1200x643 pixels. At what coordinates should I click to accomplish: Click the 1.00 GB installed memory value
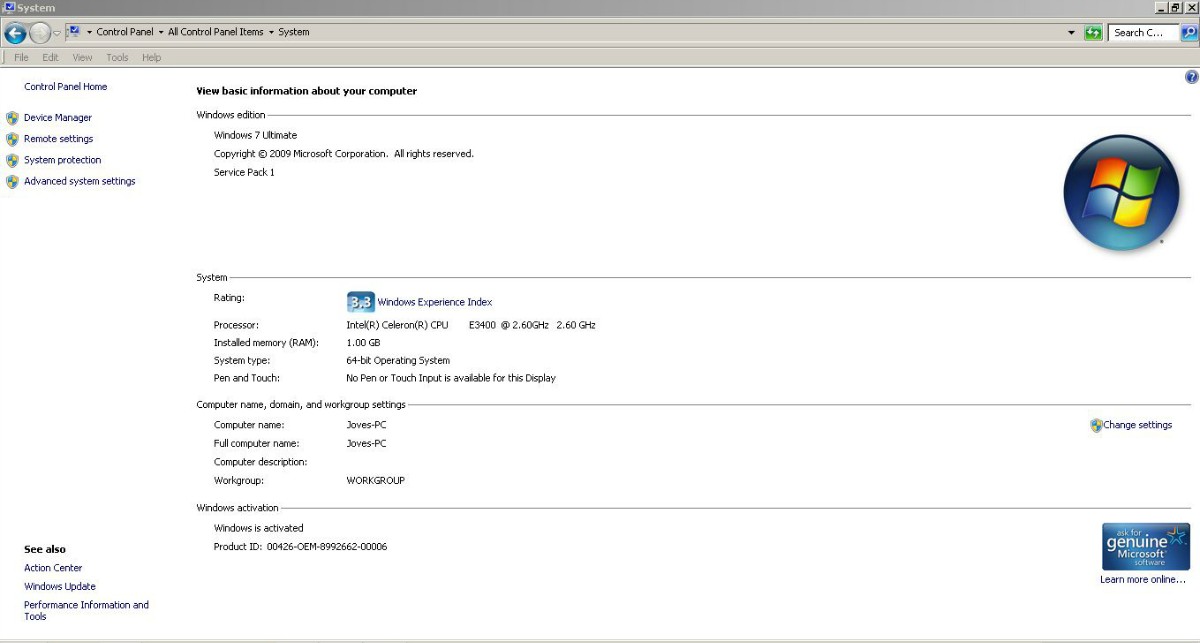click(363, 343)
